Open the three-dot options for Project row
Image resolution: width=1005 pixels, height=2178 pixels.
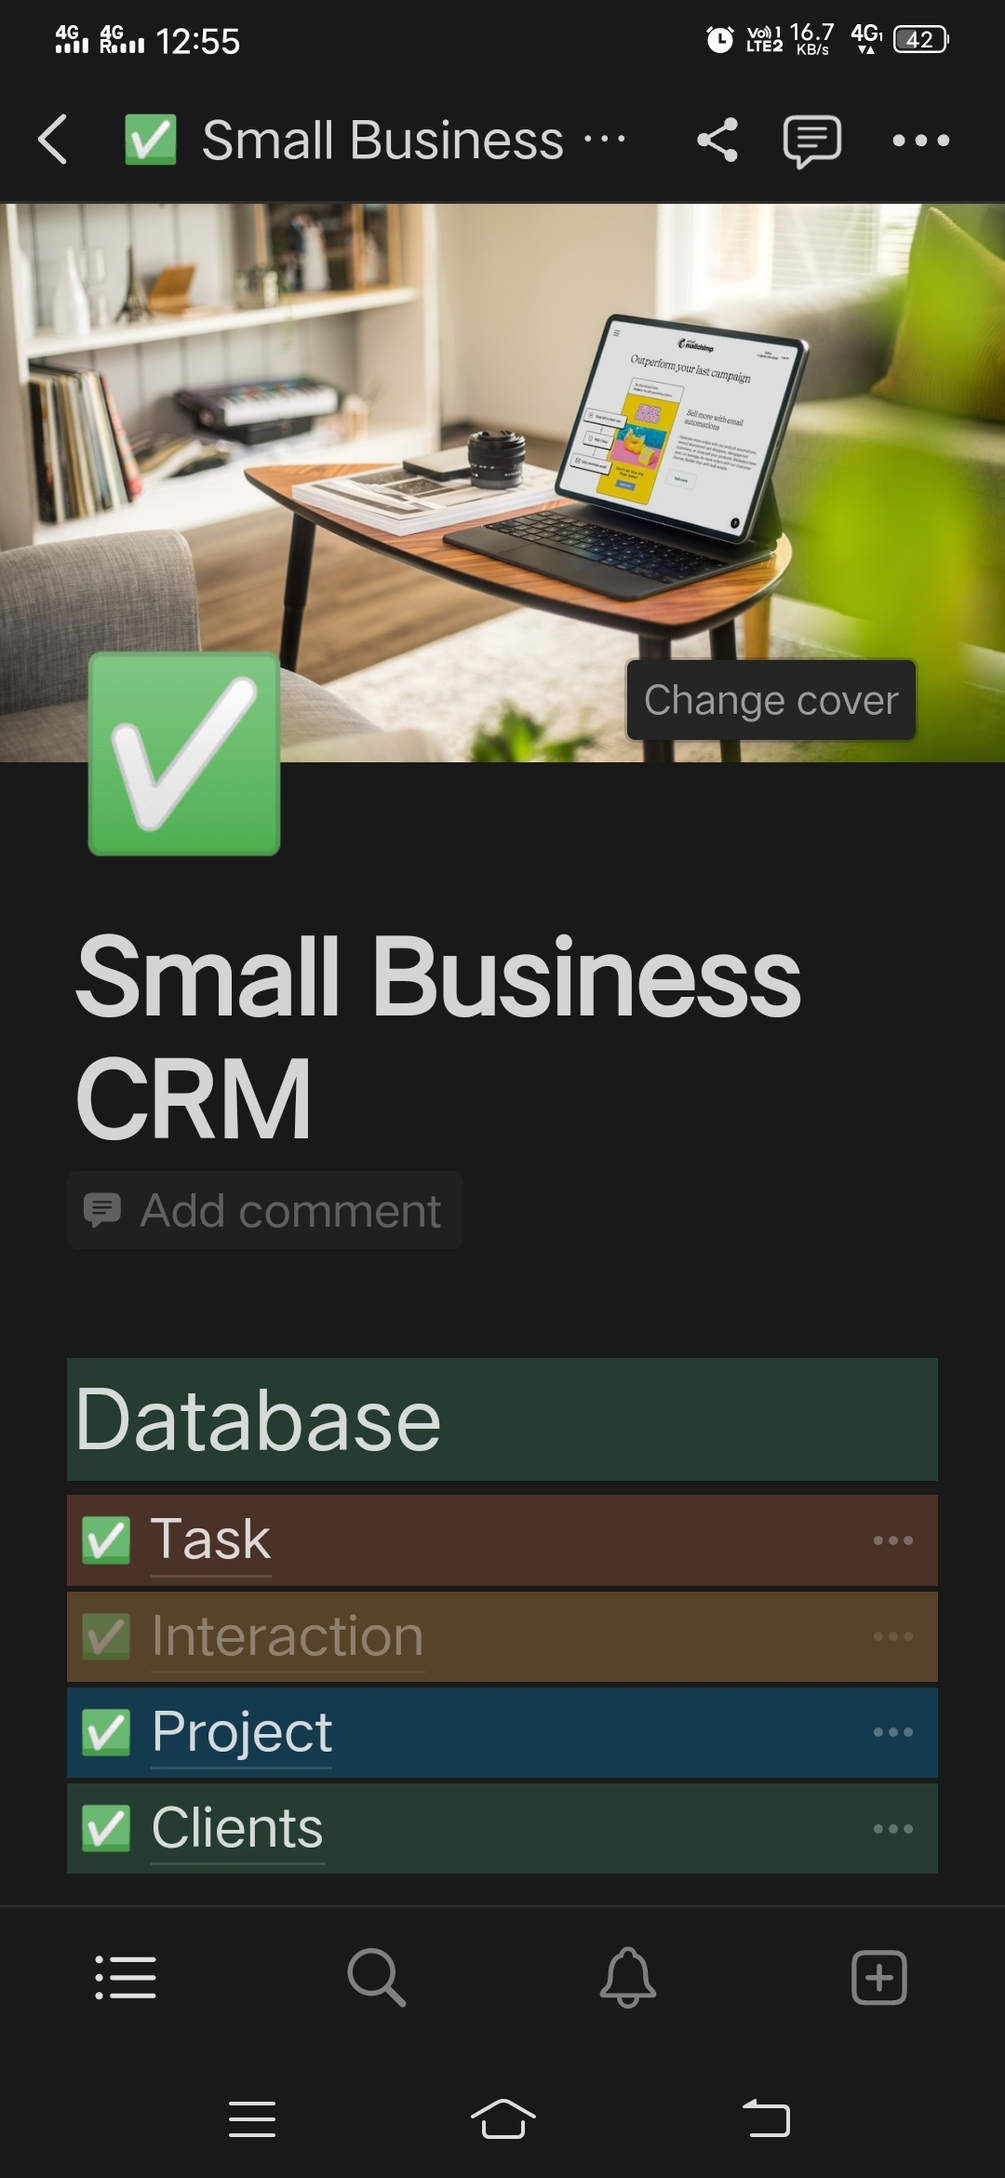[x=893, y=1732]
